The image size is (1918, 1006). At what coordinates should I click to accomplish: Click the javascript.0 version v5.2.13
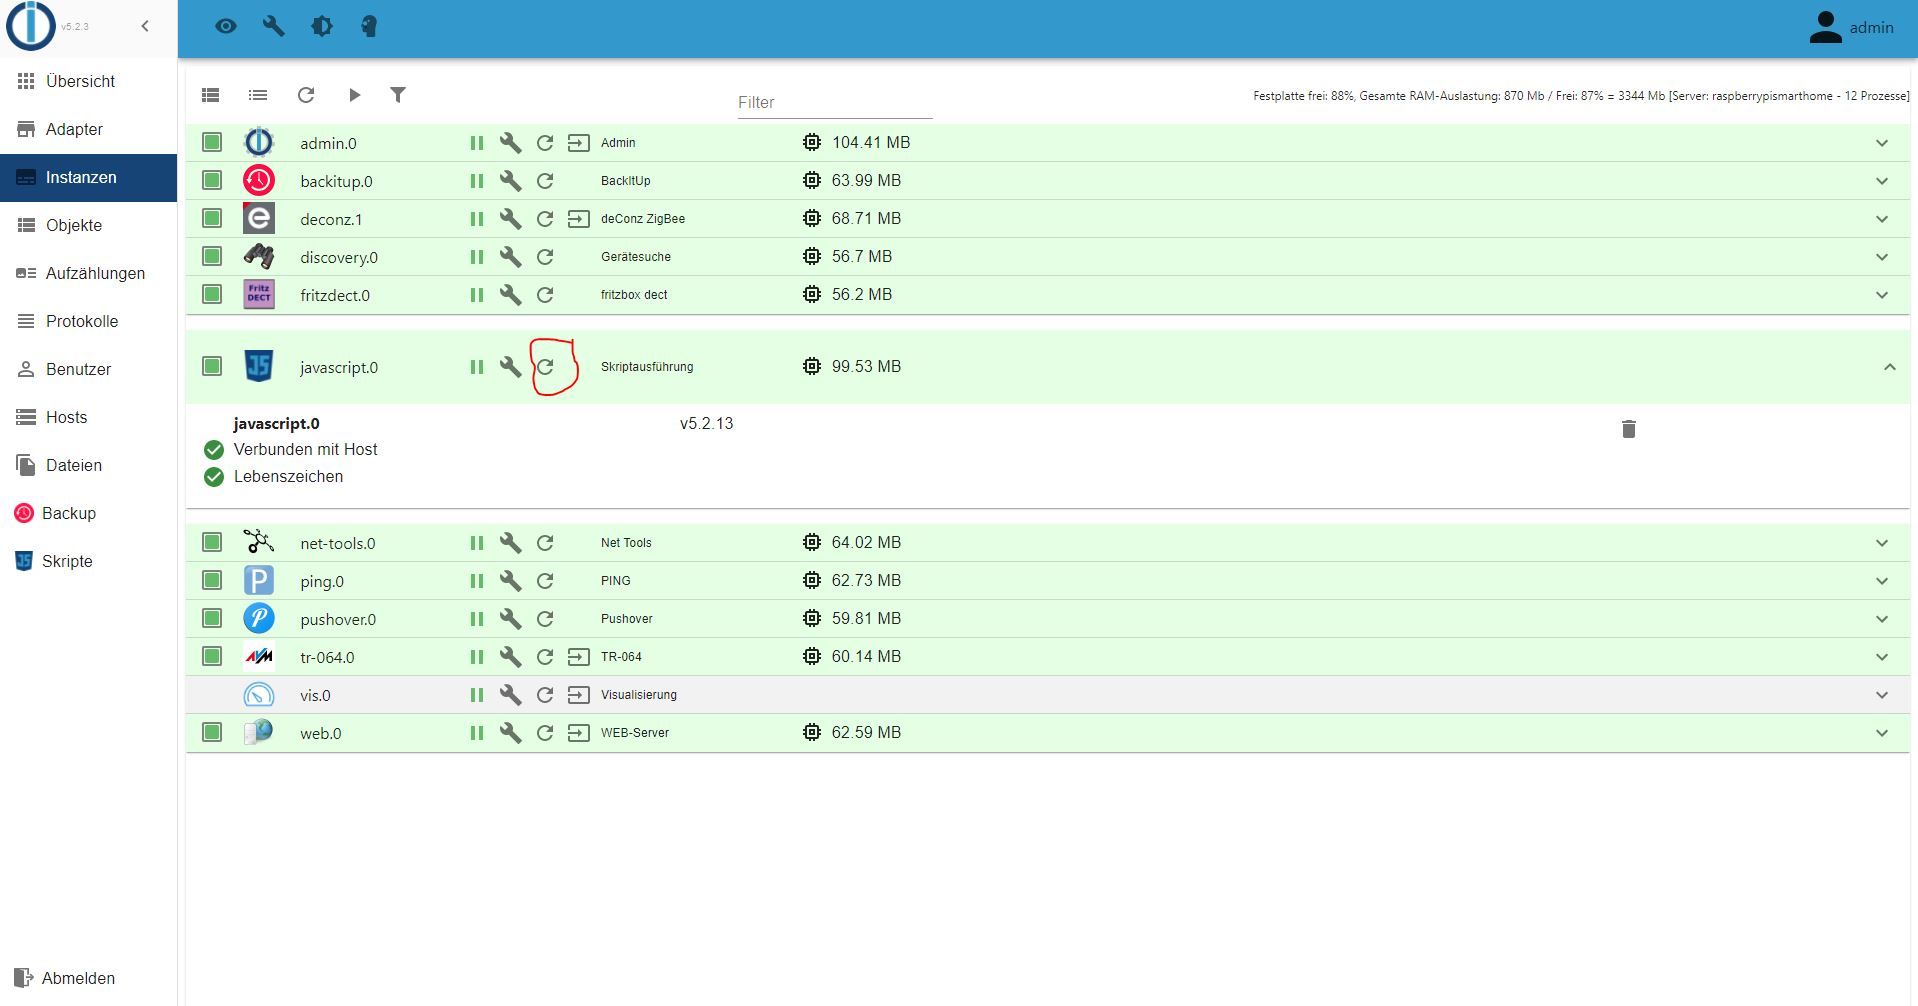(707, 423)
